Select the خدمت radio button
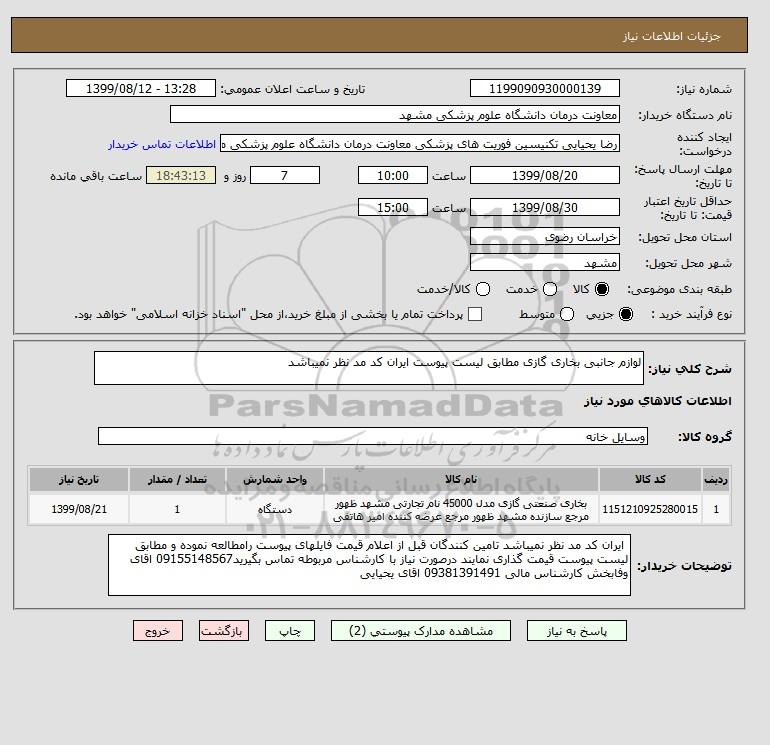Image resolution: width=770 pixels, height=745 pixels. [x=550, y=289]
